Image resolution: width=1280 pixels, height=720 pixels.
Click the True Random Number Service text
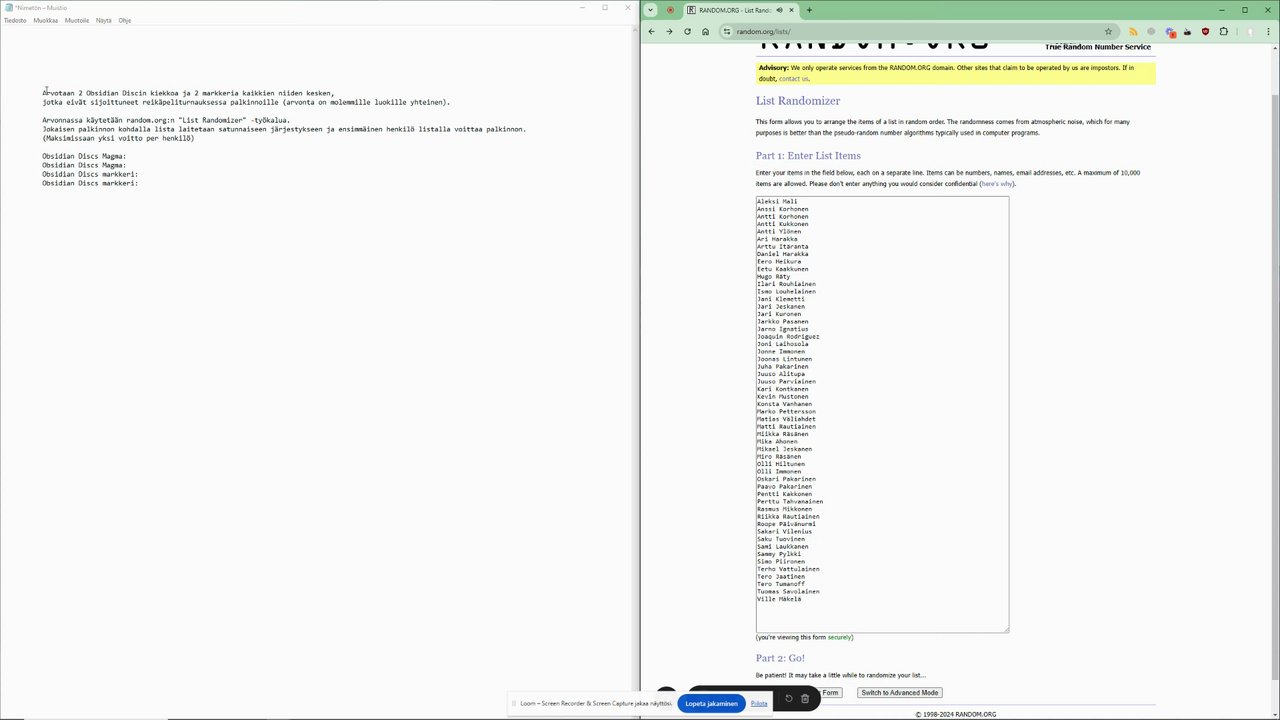click(x=1098, y=47)
